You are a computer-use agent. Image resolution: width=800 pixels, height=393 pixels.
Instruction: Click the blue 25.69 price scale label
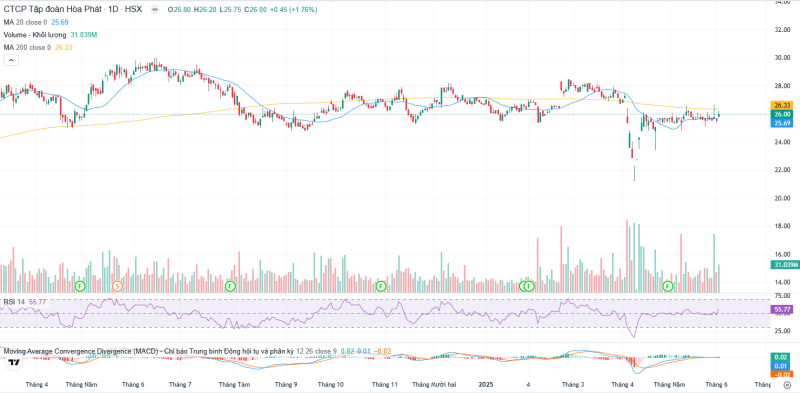(x=782, y=123)
